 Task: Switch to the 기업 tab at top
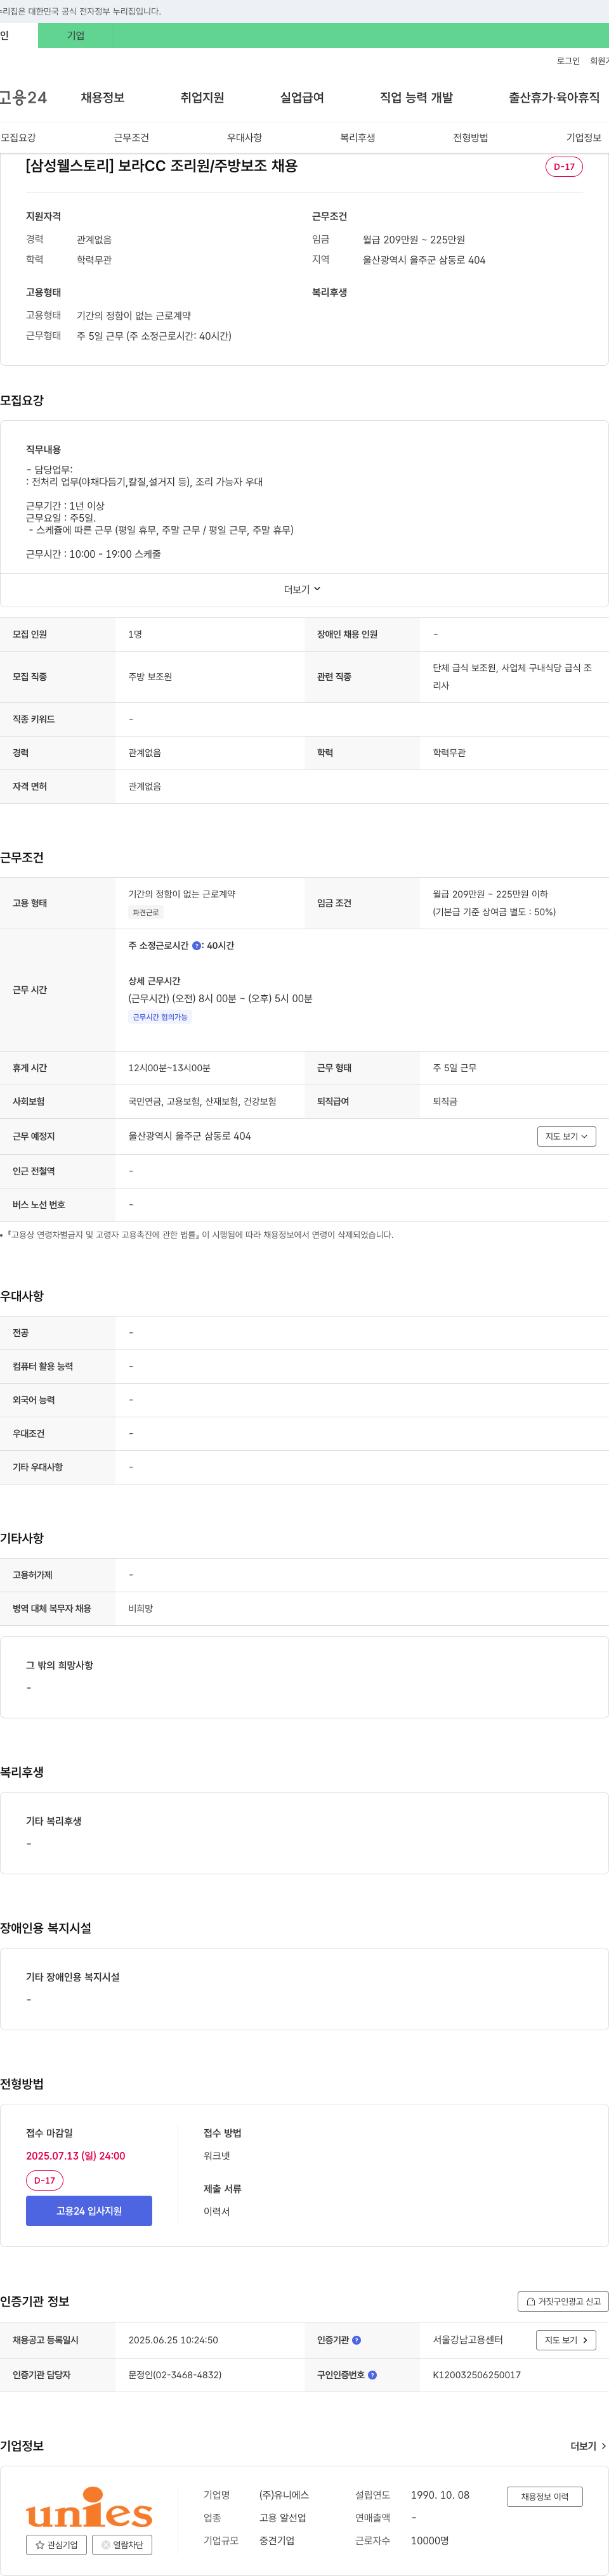76,36
